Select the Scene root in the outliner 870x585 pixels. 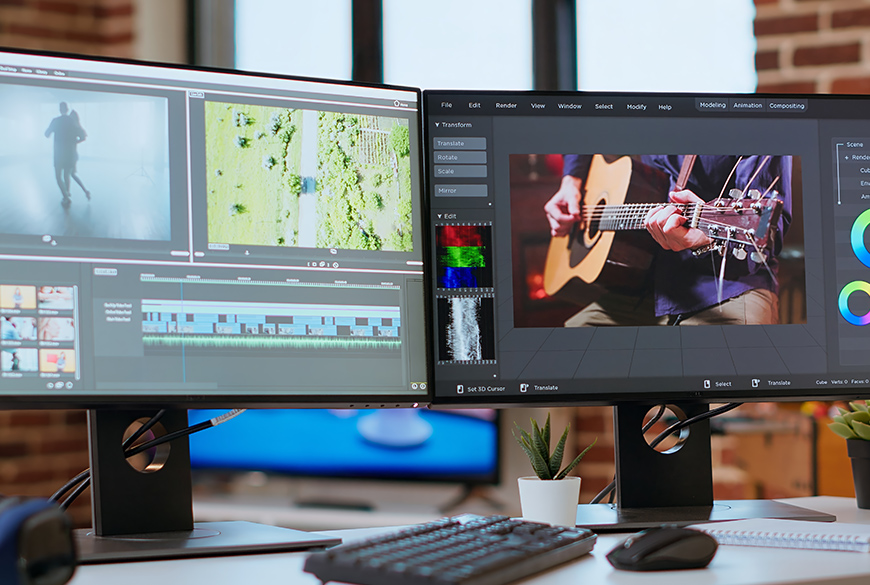click(854, 144)
